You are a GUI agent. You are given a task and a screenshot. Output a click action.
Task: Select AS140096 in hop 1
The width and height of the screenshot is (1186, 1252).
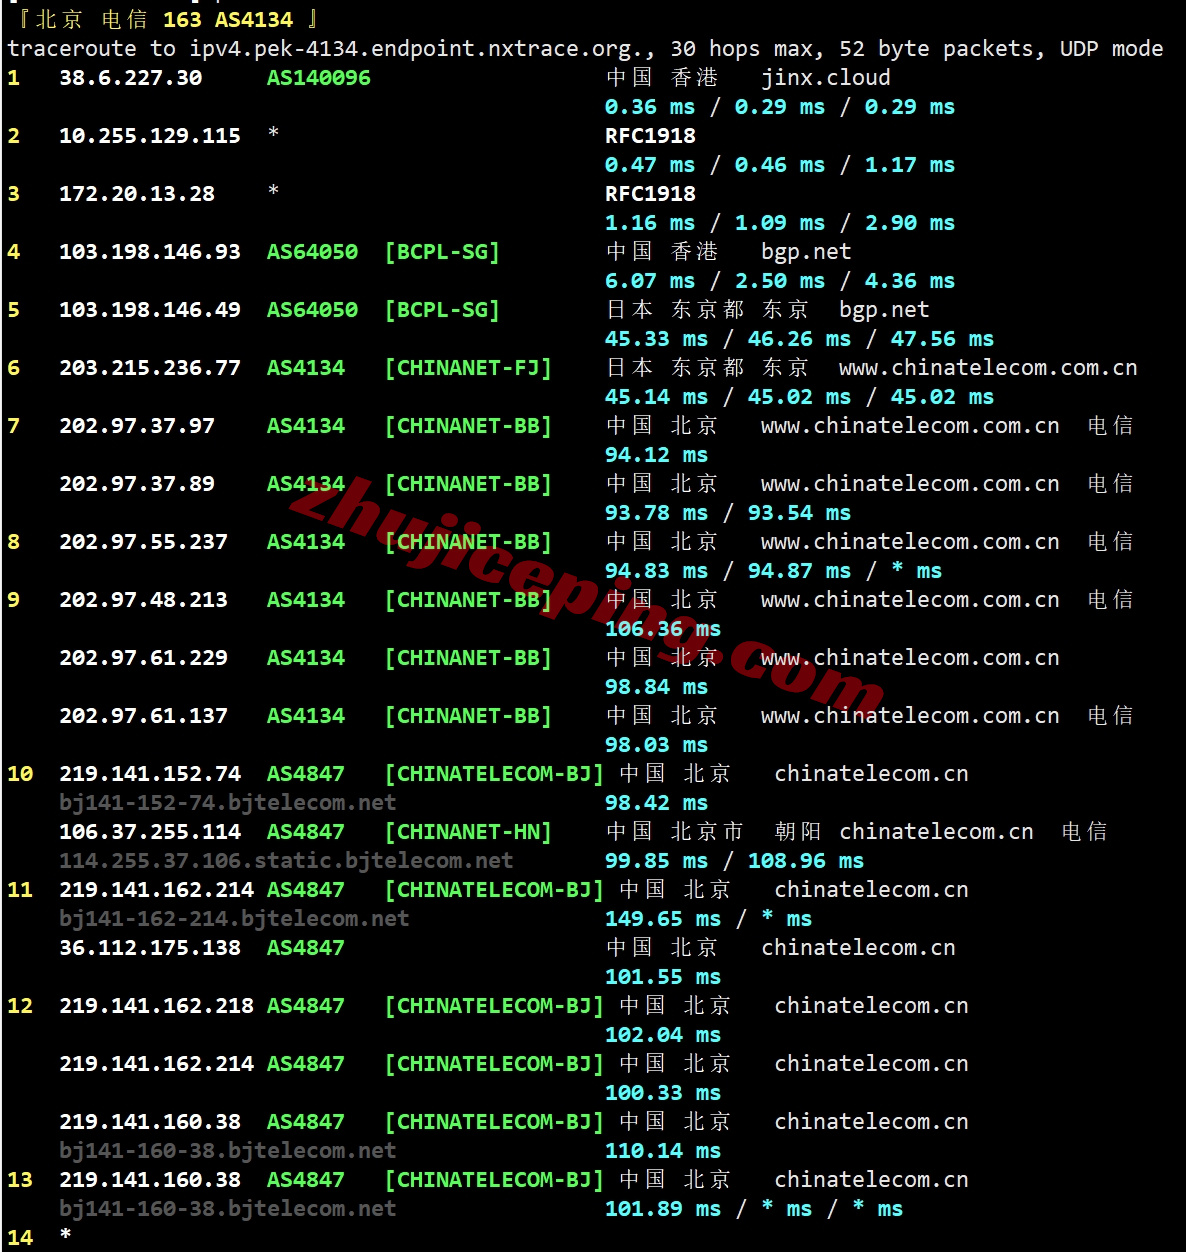(318, 78)
